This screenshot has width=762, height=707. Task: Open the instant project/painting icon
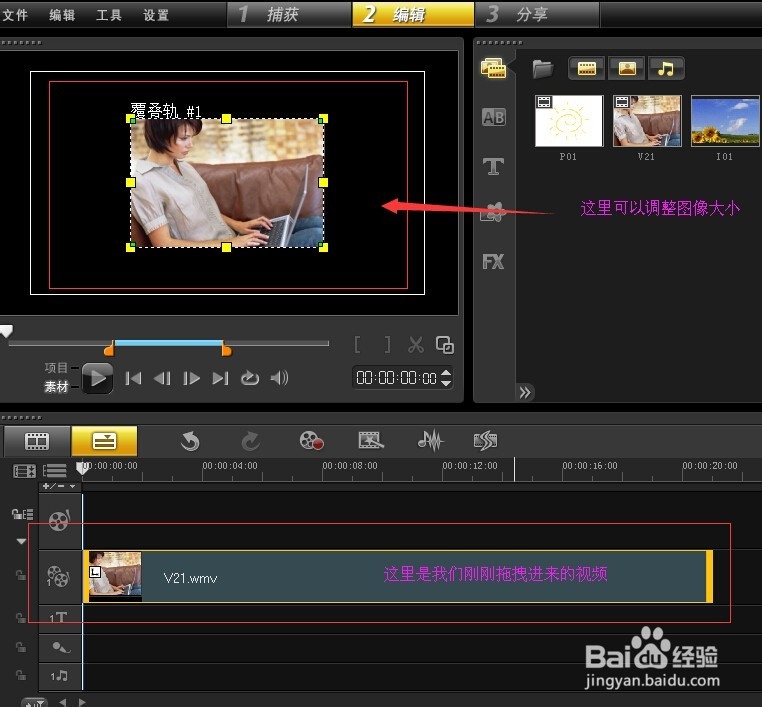tap(371, 441)
